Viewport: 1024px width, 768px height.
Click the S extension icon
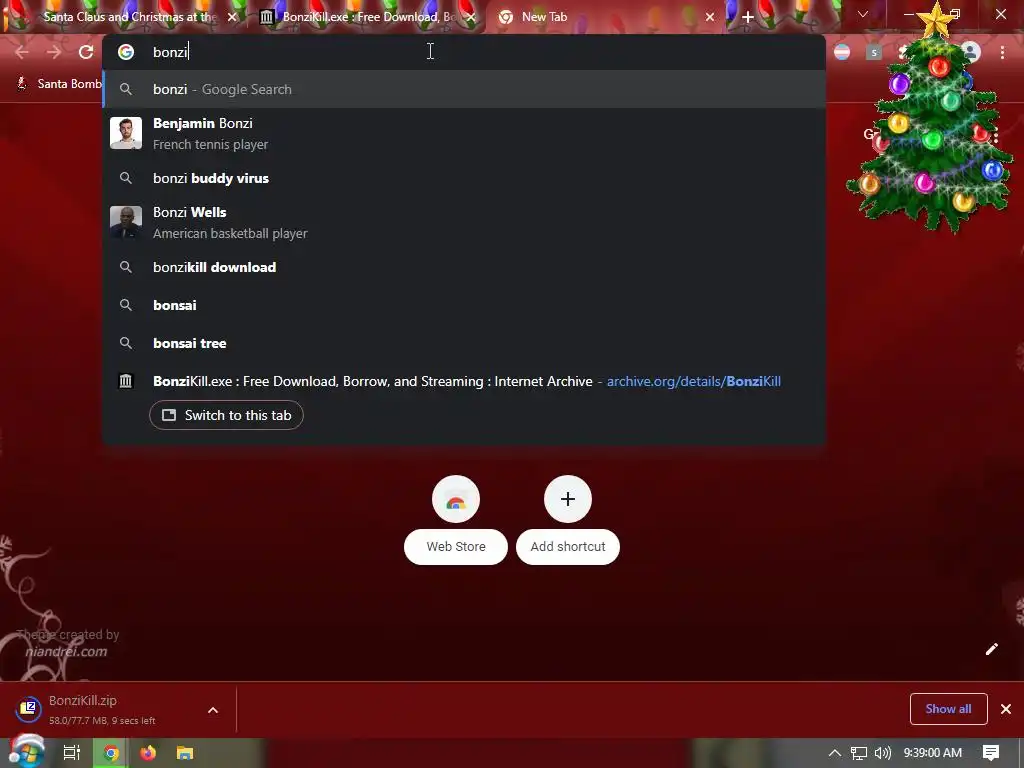[x=874, y=52]
